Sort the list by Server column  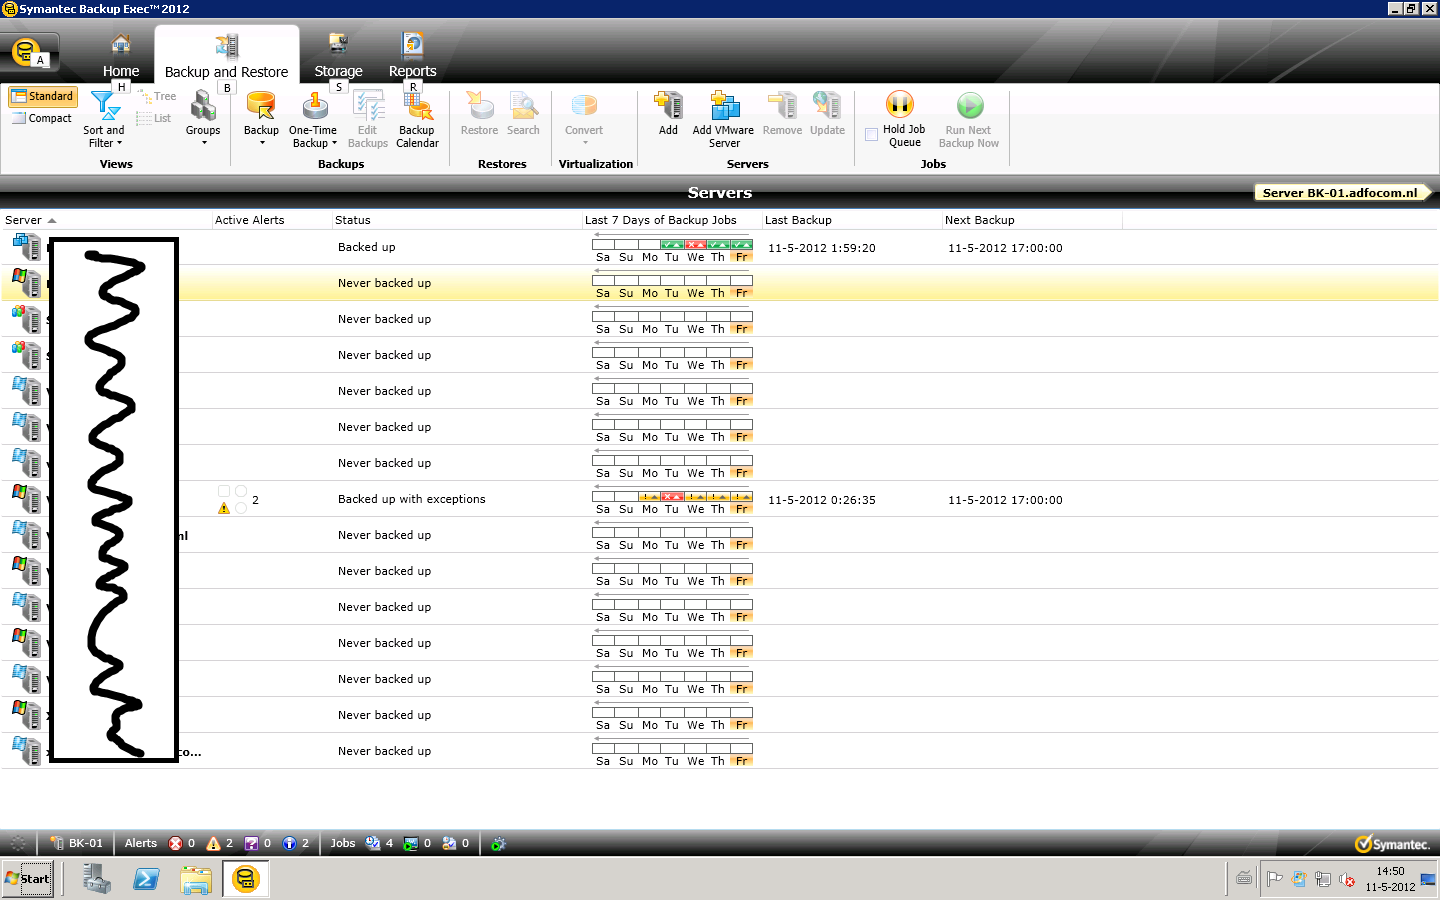point(106,220)
